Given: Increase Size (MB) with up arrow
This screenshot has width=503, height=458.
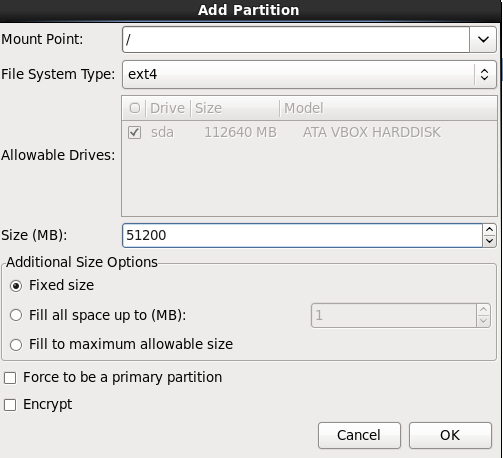Looking at the screenshot, I should click(489, 230).
